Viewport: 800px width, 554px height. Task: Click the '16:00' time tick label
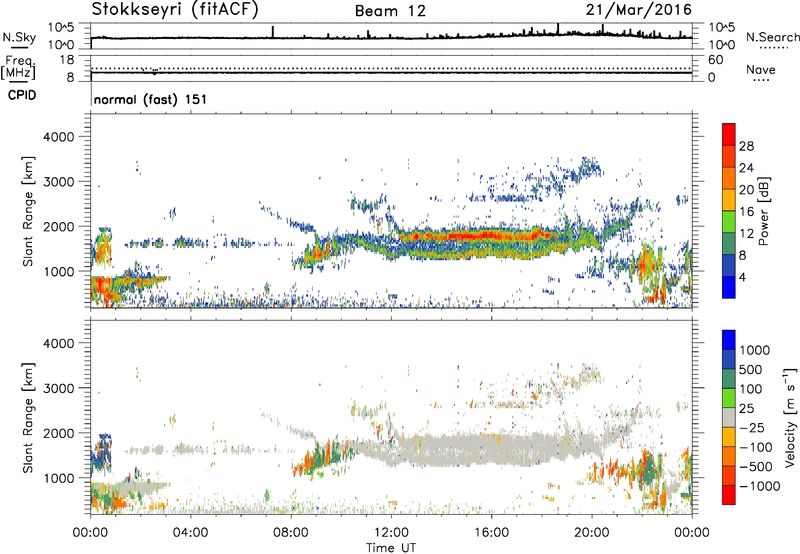(491, 533)
